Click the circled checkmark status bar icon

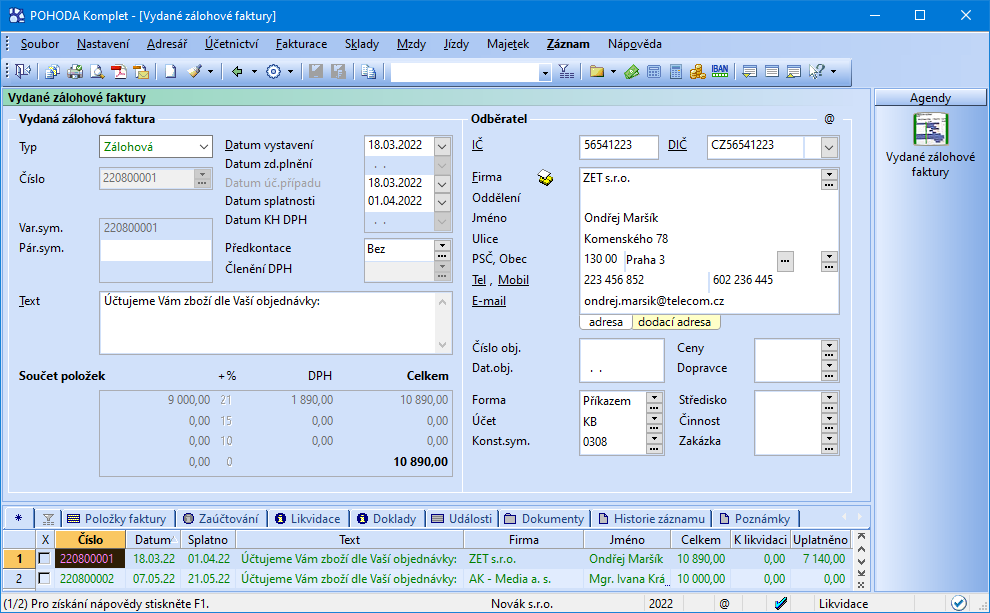click(958, 604)
